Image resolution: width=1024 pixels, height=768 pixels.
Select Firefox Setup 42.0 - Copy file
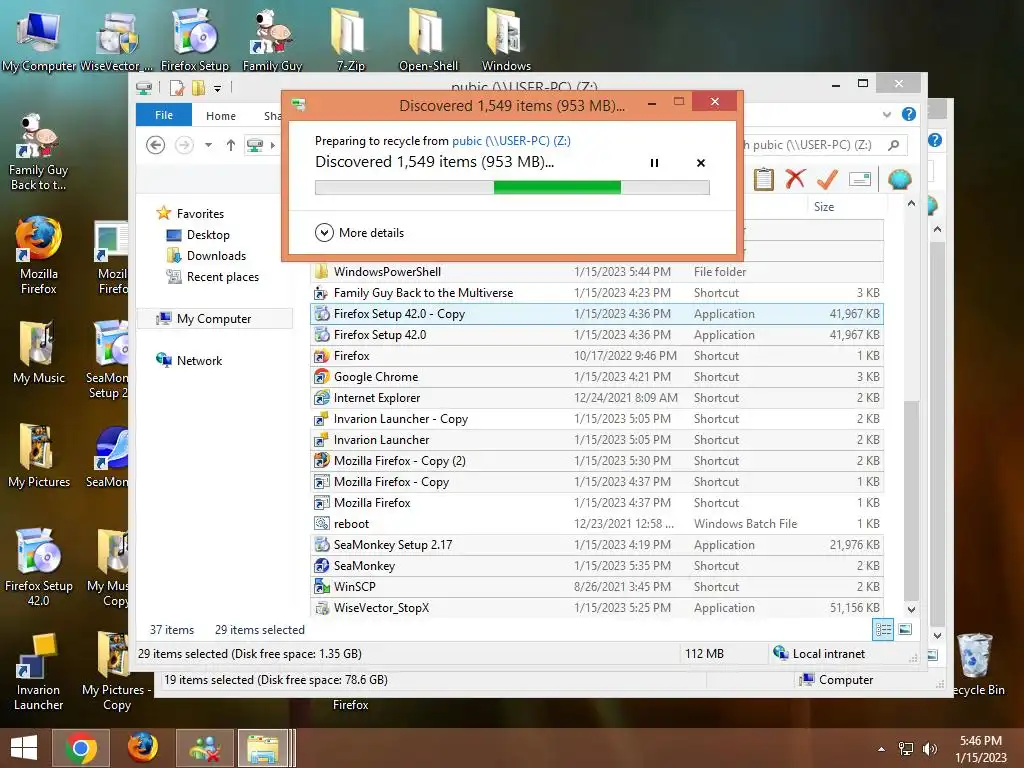[597, 313]
